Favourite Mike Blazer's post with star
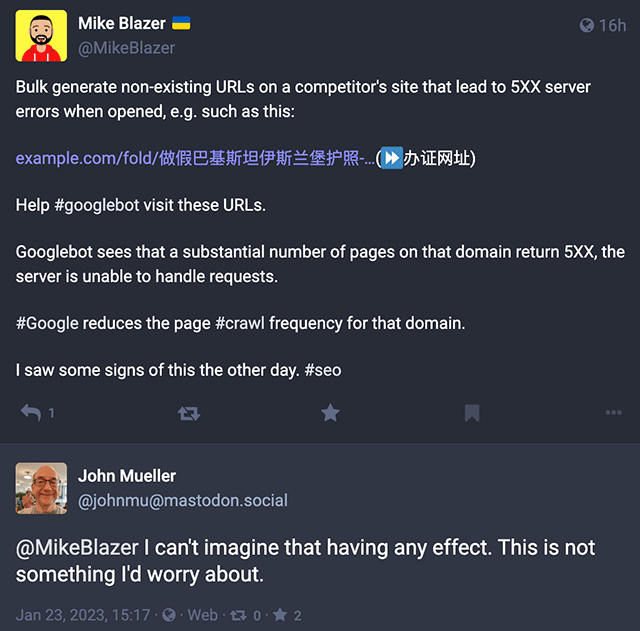This screenshot has width=640, height=631. (330, 412)
